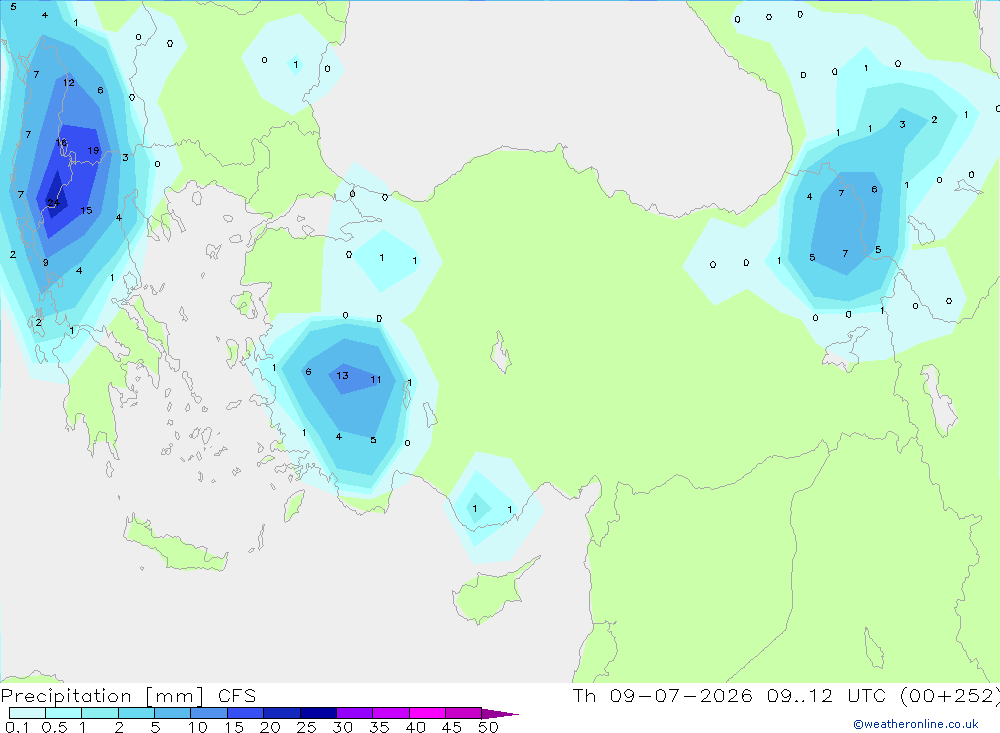Choose the 10–15 mm legend color swatch
This screenshot has height=733, width=1000.
tap(209, 713)
